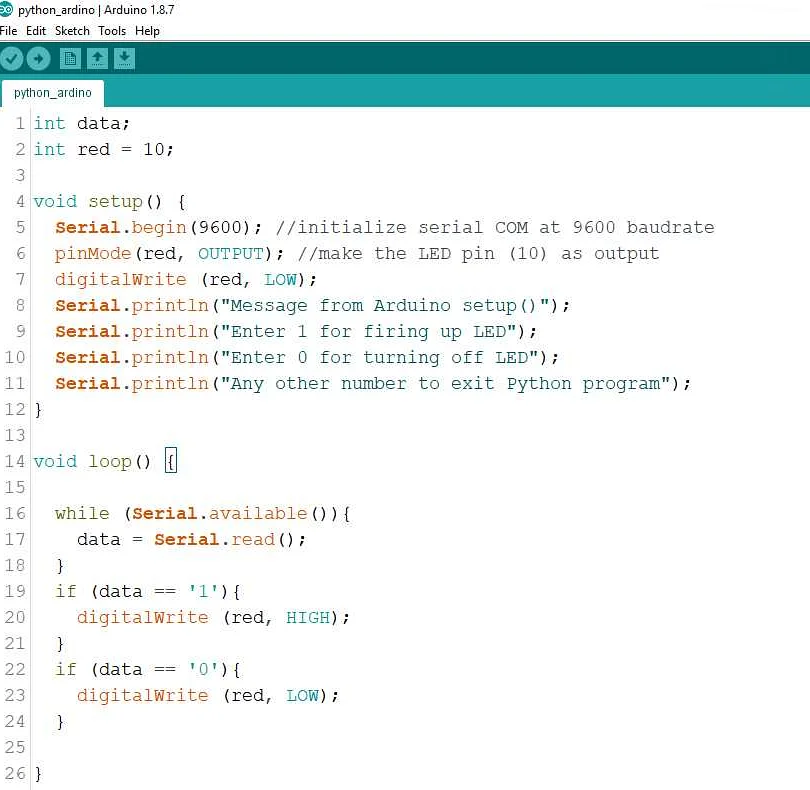Click the 'make the LED pin' comment
This screenshot has width=810, height=790.
[478, 254]
